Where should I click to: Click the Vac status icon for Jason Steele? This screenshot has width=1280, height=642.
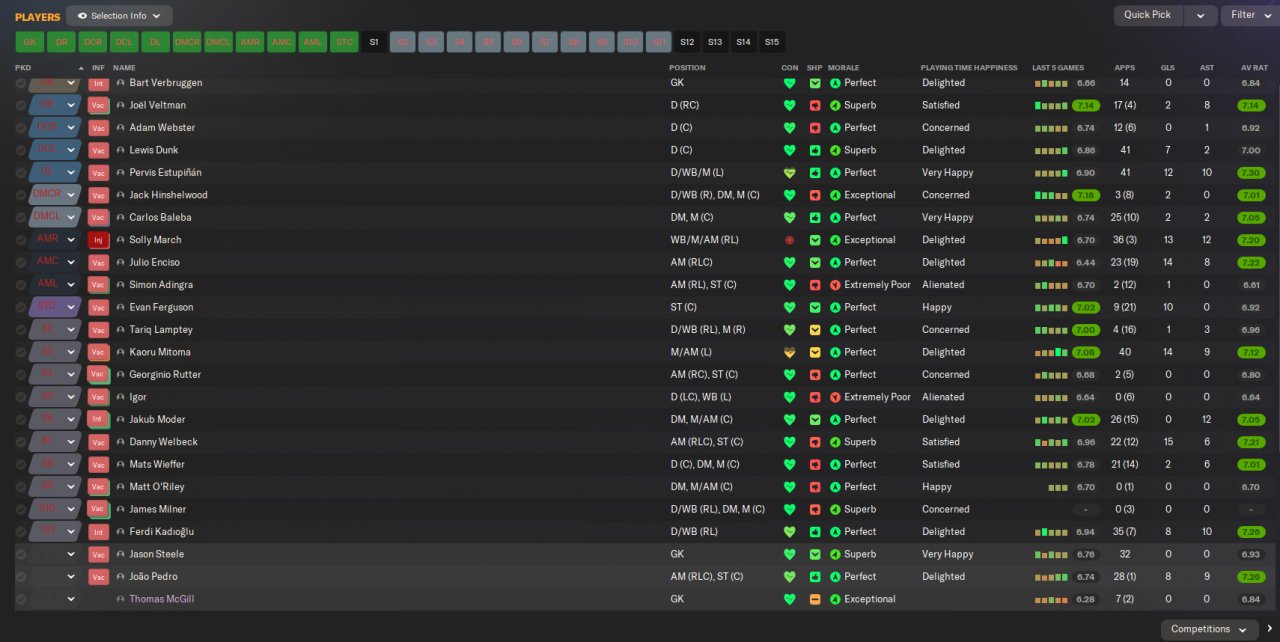click(x=98, y=554)
